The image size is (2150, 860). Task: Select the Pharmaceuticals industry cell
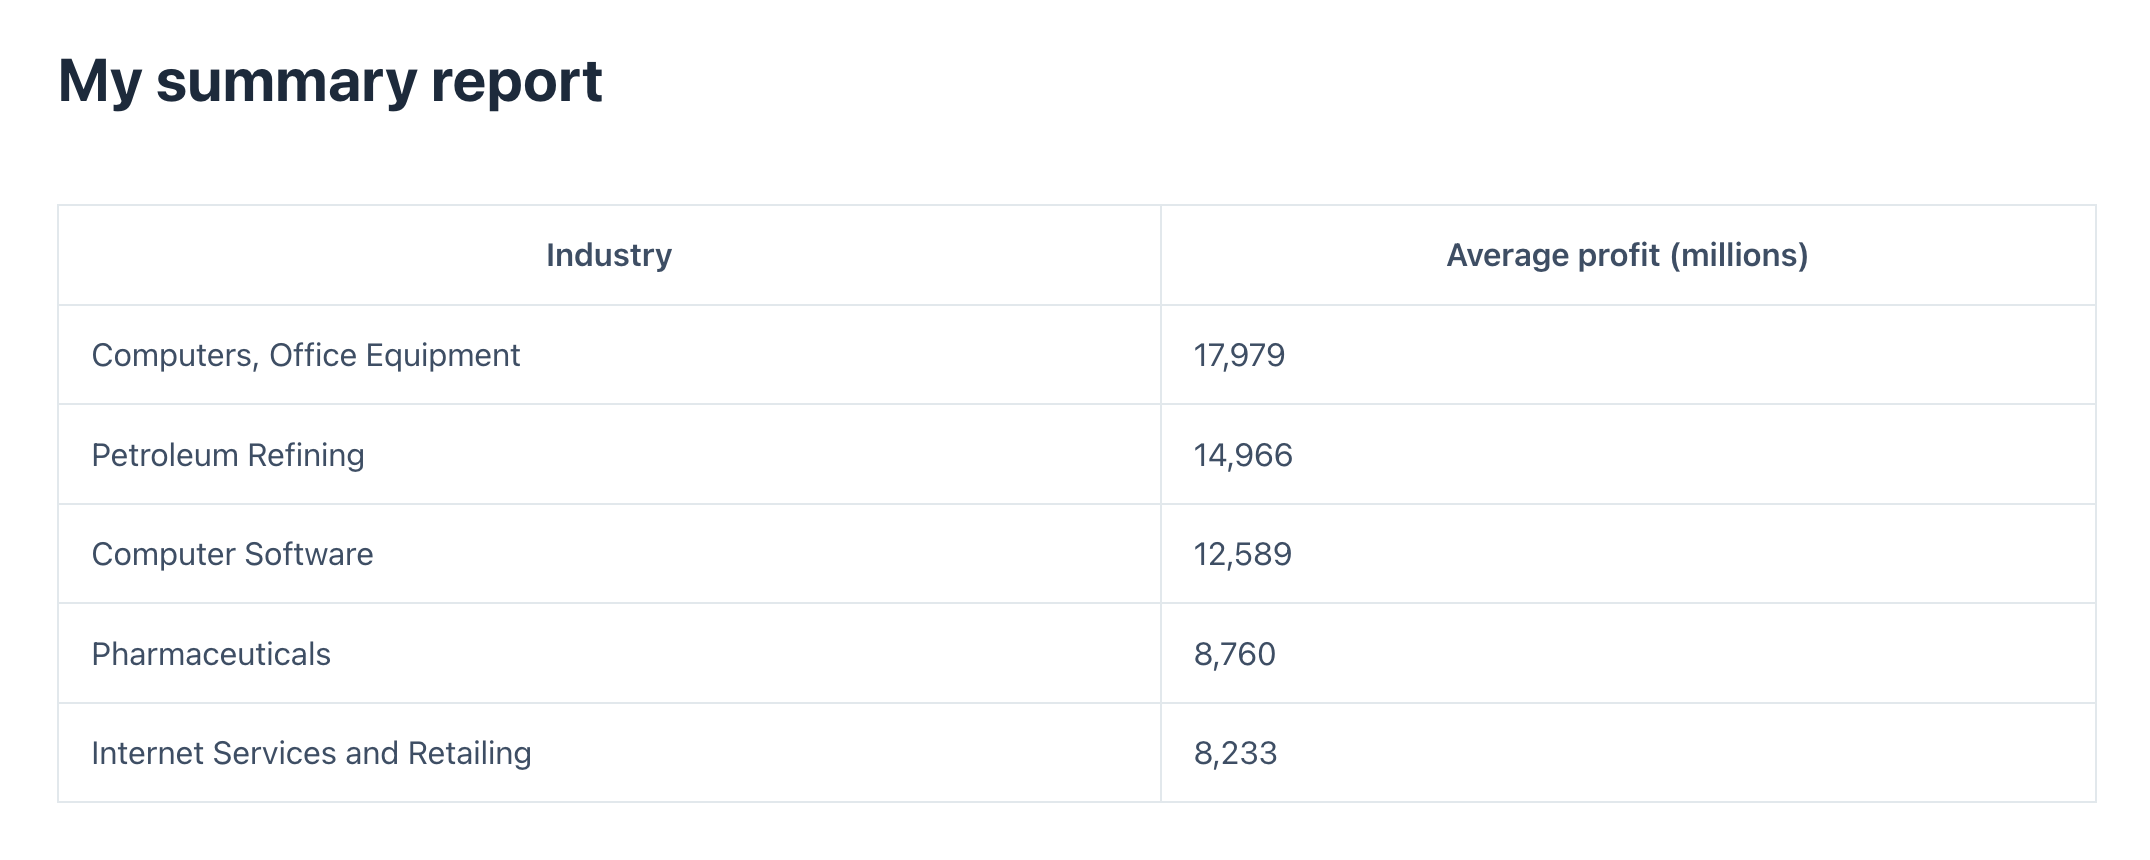click(x=211, y=654)
